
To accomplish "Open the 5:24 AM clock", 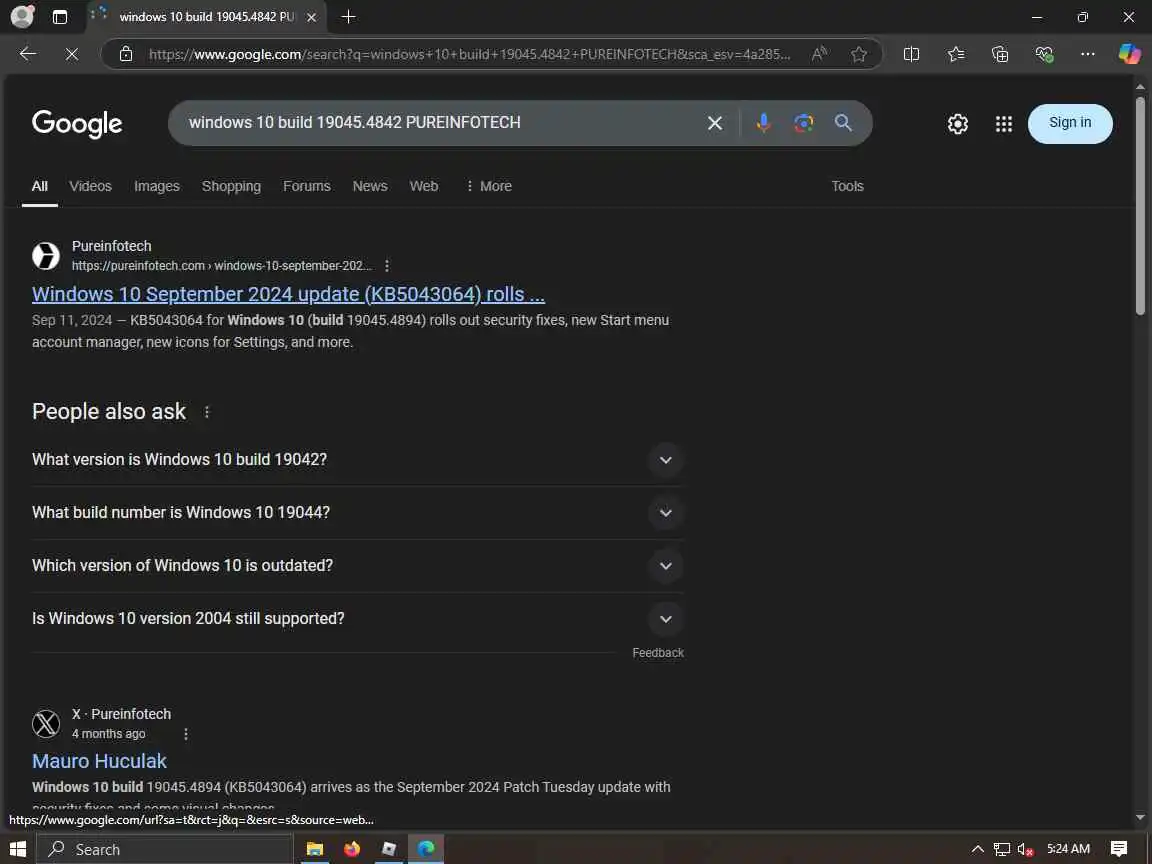I will tap(1068, 849).
